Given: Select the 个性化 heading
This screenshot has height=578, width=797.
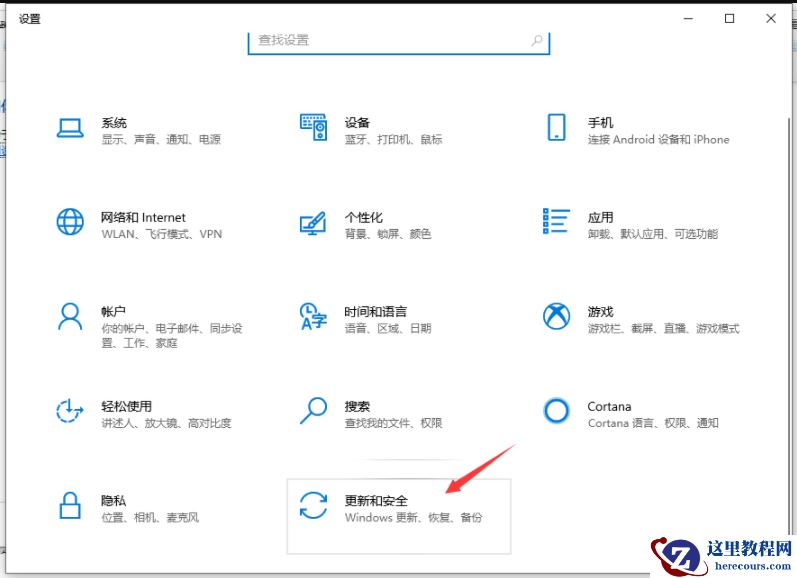Looking at the screenshot, I should (363, 218).
